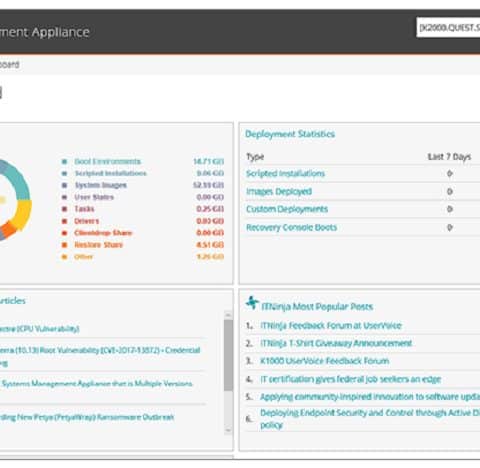
Task: Select User States in the legend
Action: (x=94, y=197)
